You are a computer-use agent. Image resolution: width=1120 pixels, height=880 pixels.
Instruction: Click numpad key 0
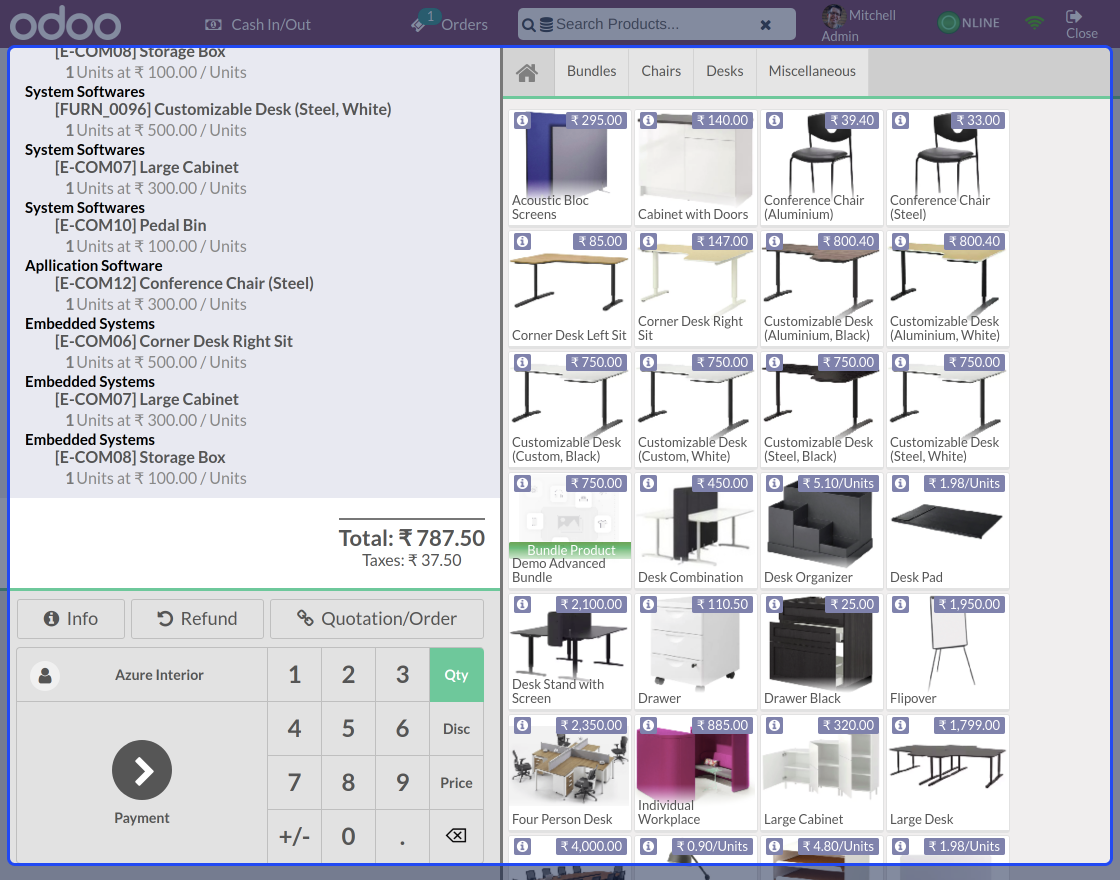[349, 836]
